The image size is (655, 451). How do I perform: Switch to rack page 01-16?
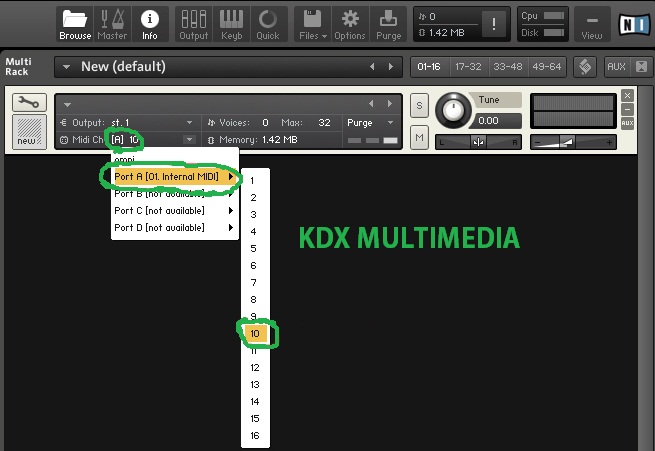click(x=429, y=67)
